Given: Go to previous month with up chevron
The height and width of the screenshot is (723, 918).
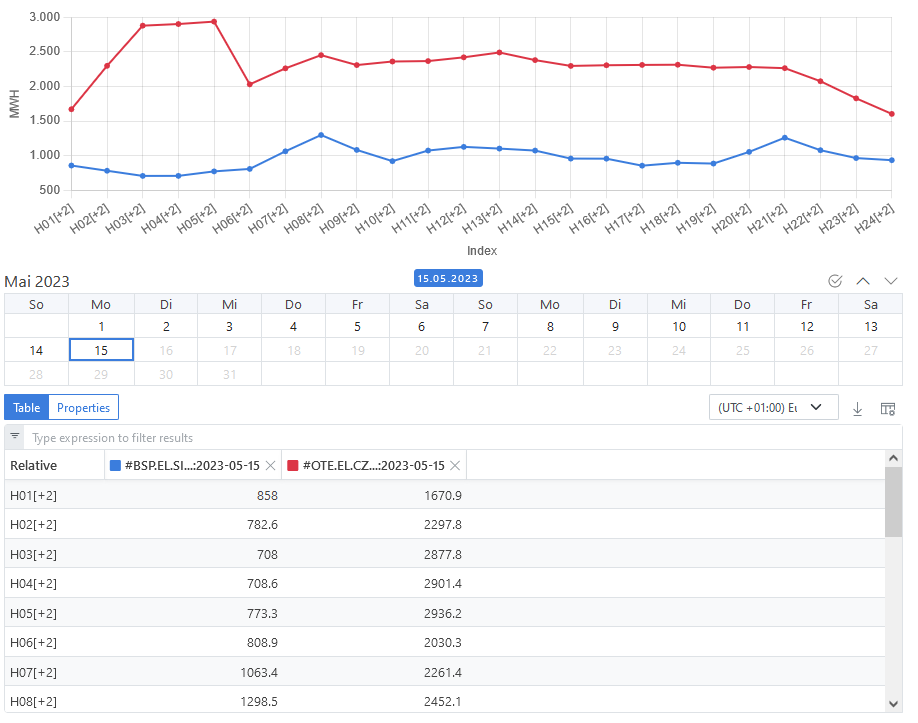Looking at the screenshot, I should (863, 281).
